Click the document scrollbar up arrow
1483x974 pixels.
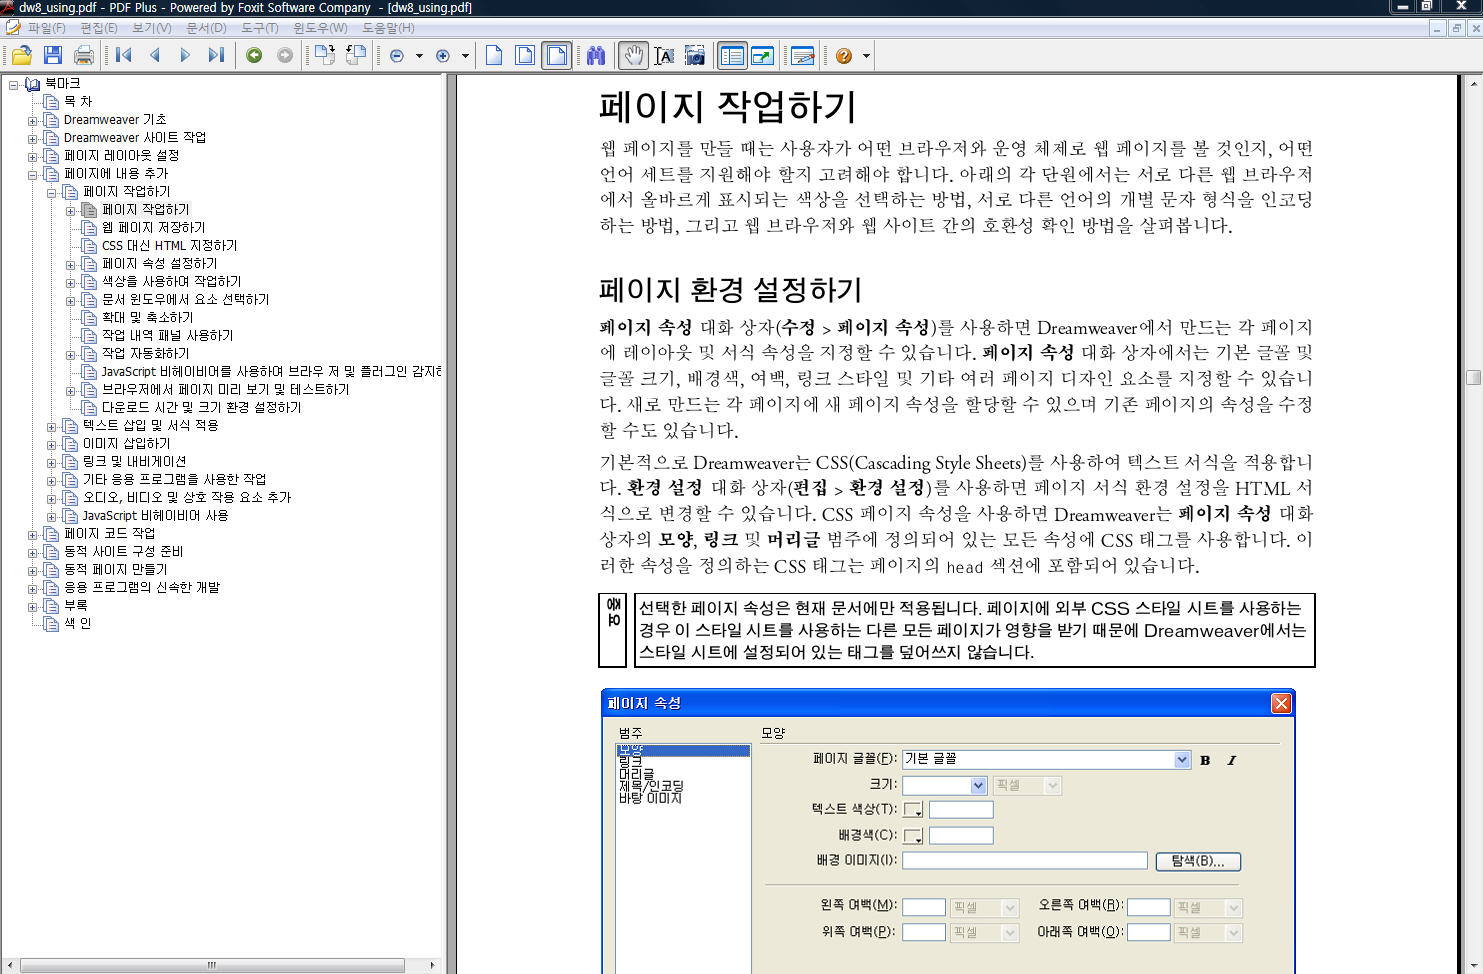point(1473,83)
